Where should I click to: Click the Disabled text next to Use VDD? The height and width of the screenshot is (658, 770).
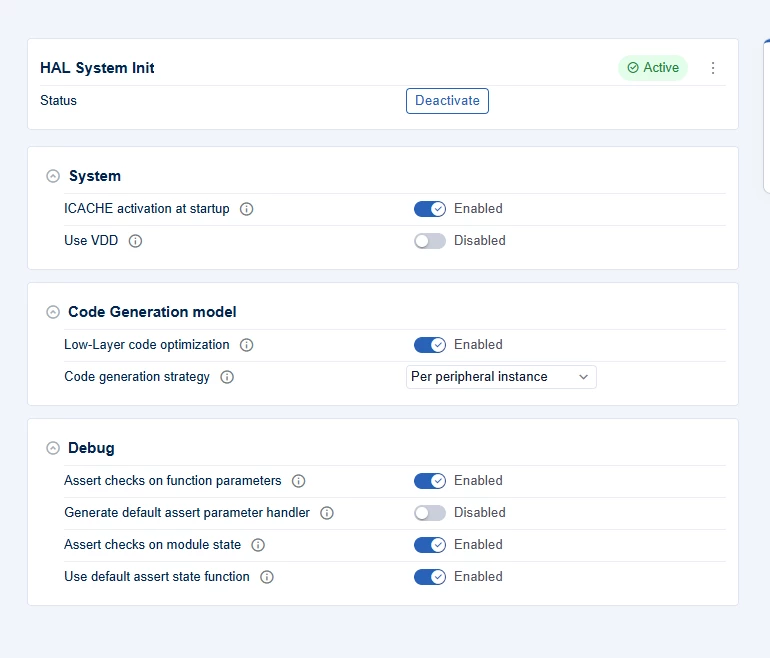click(x=480, y=241)
